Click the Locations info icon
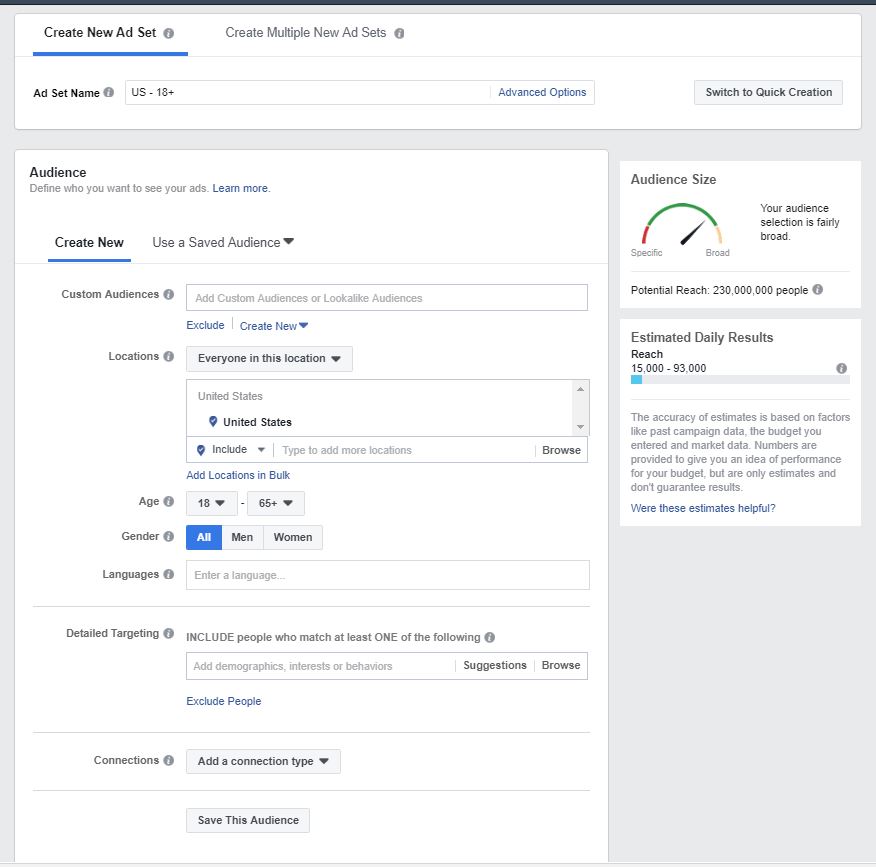This screenshot has height=867, width=876. (x=169, y=356)
